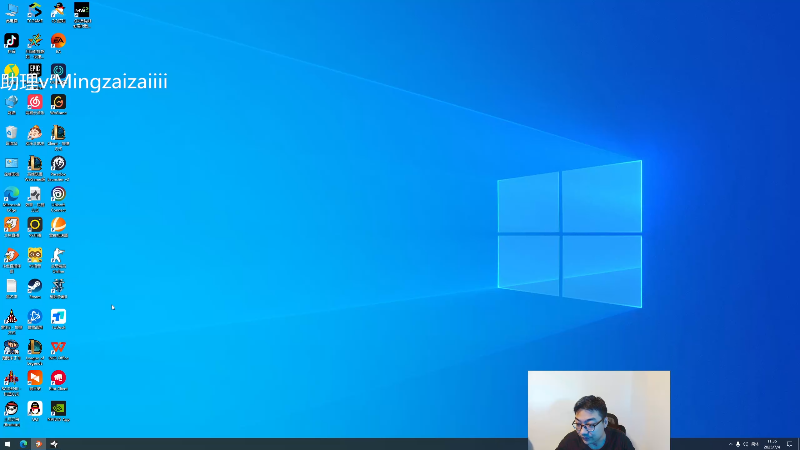Screen dimensions: 800x450
Task: Launch the Microsoft Edge desktop shortcut
Action: pos(11,199)
